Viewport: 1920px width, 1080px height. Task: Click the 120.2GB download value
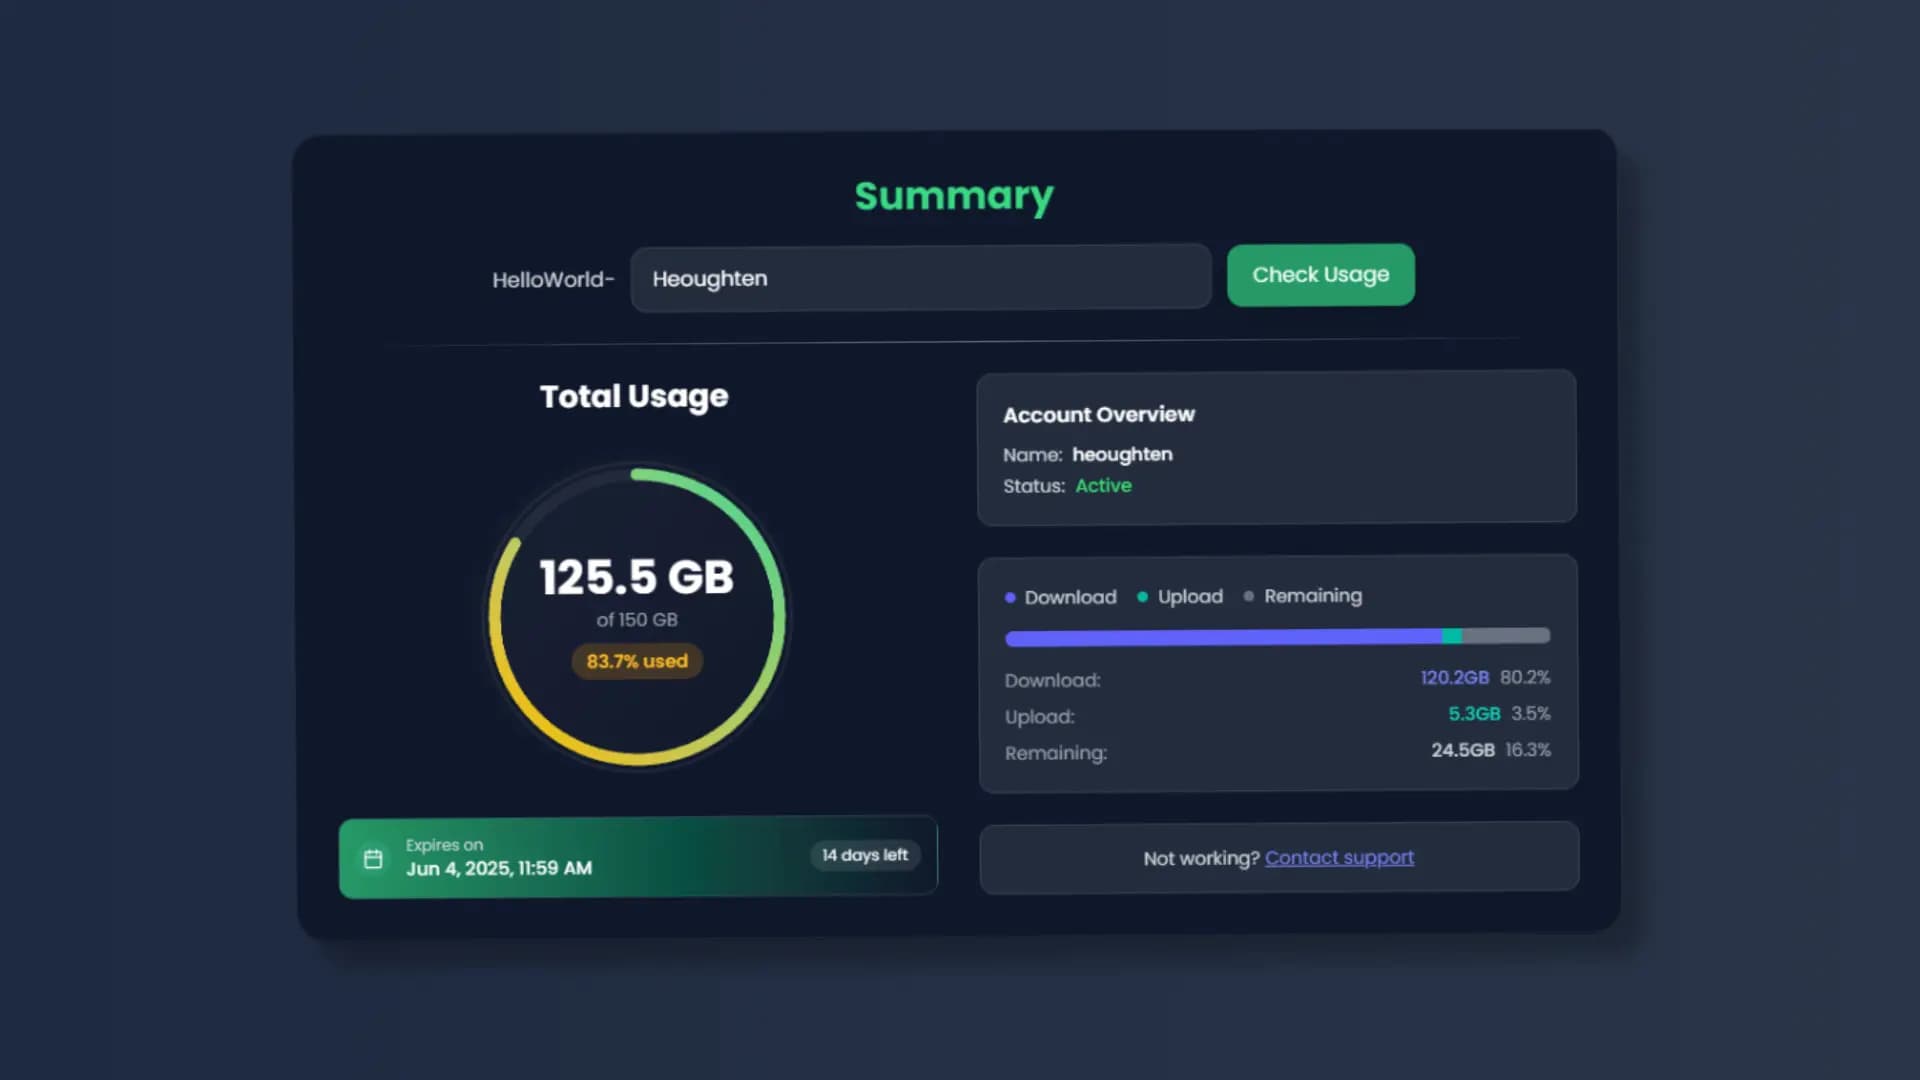pyautogui.click(x=1454, y=678)
